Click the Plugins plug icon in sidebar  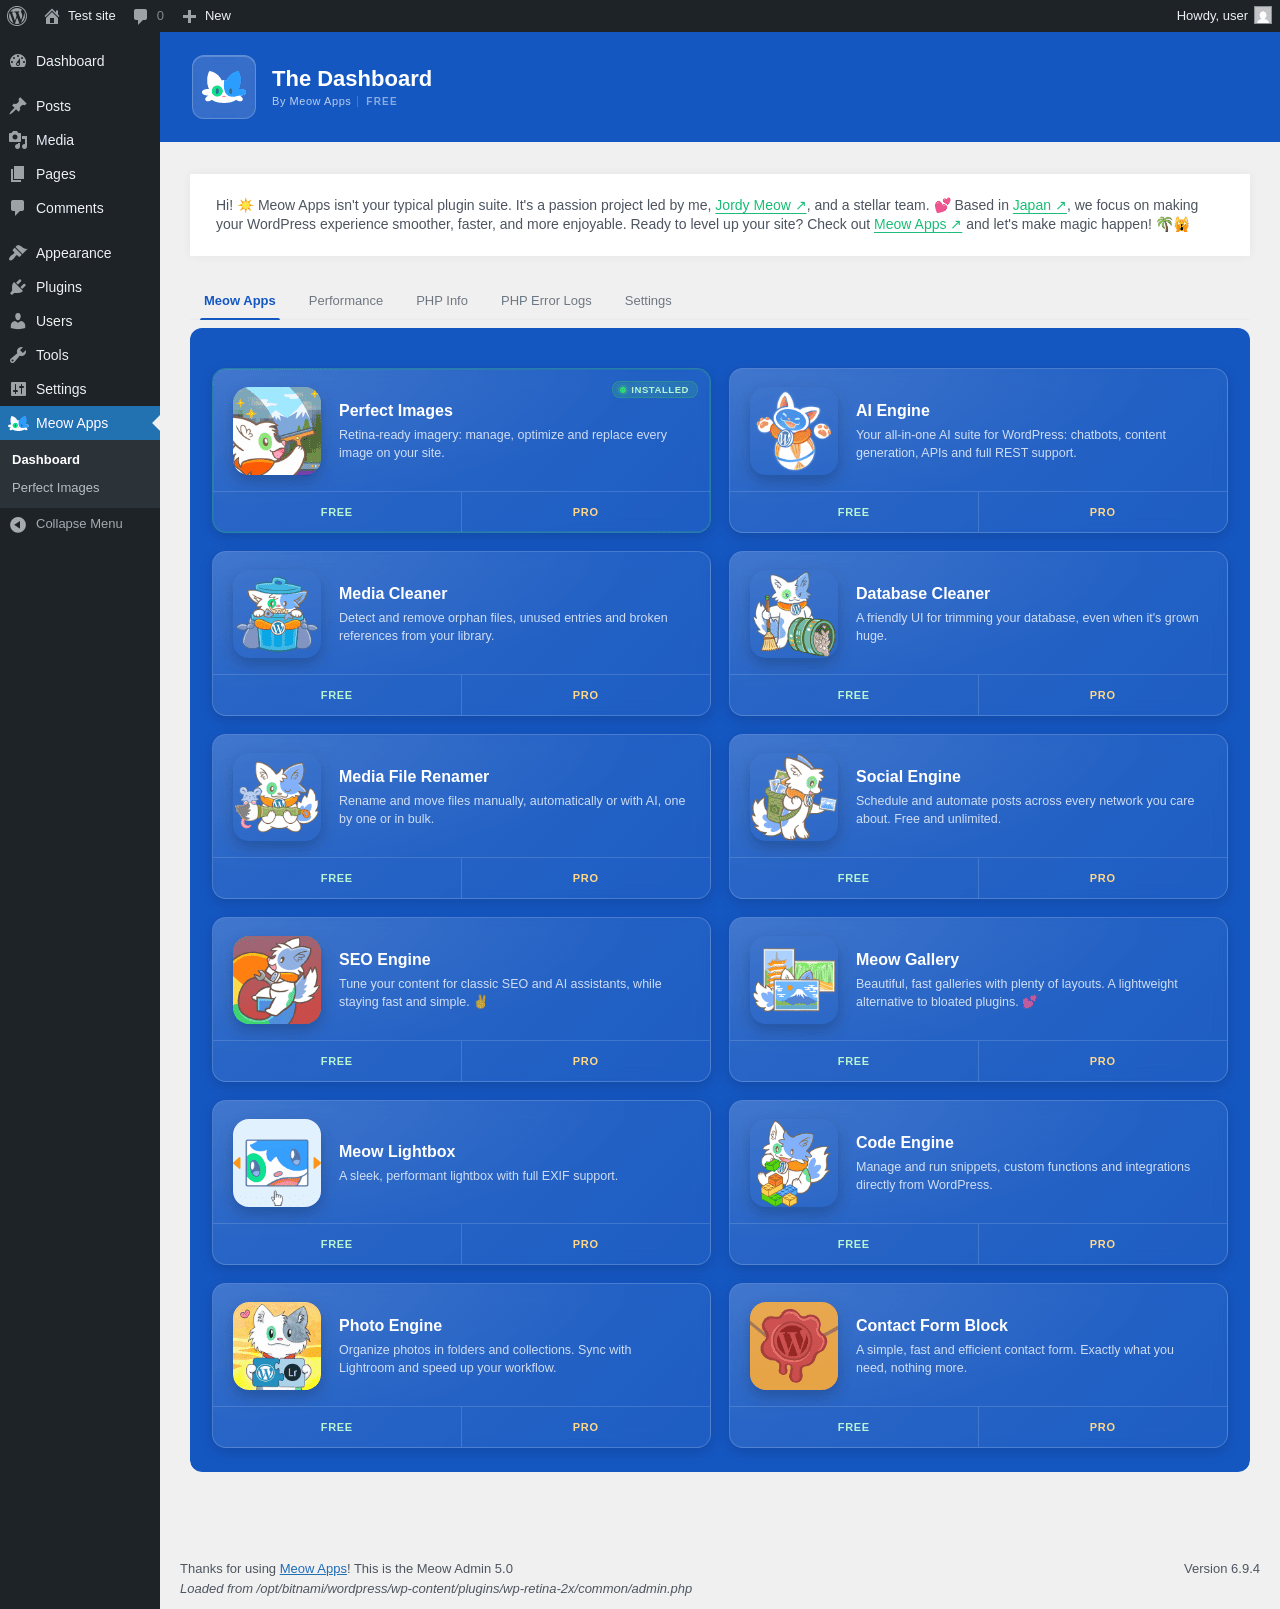(18, 287)
